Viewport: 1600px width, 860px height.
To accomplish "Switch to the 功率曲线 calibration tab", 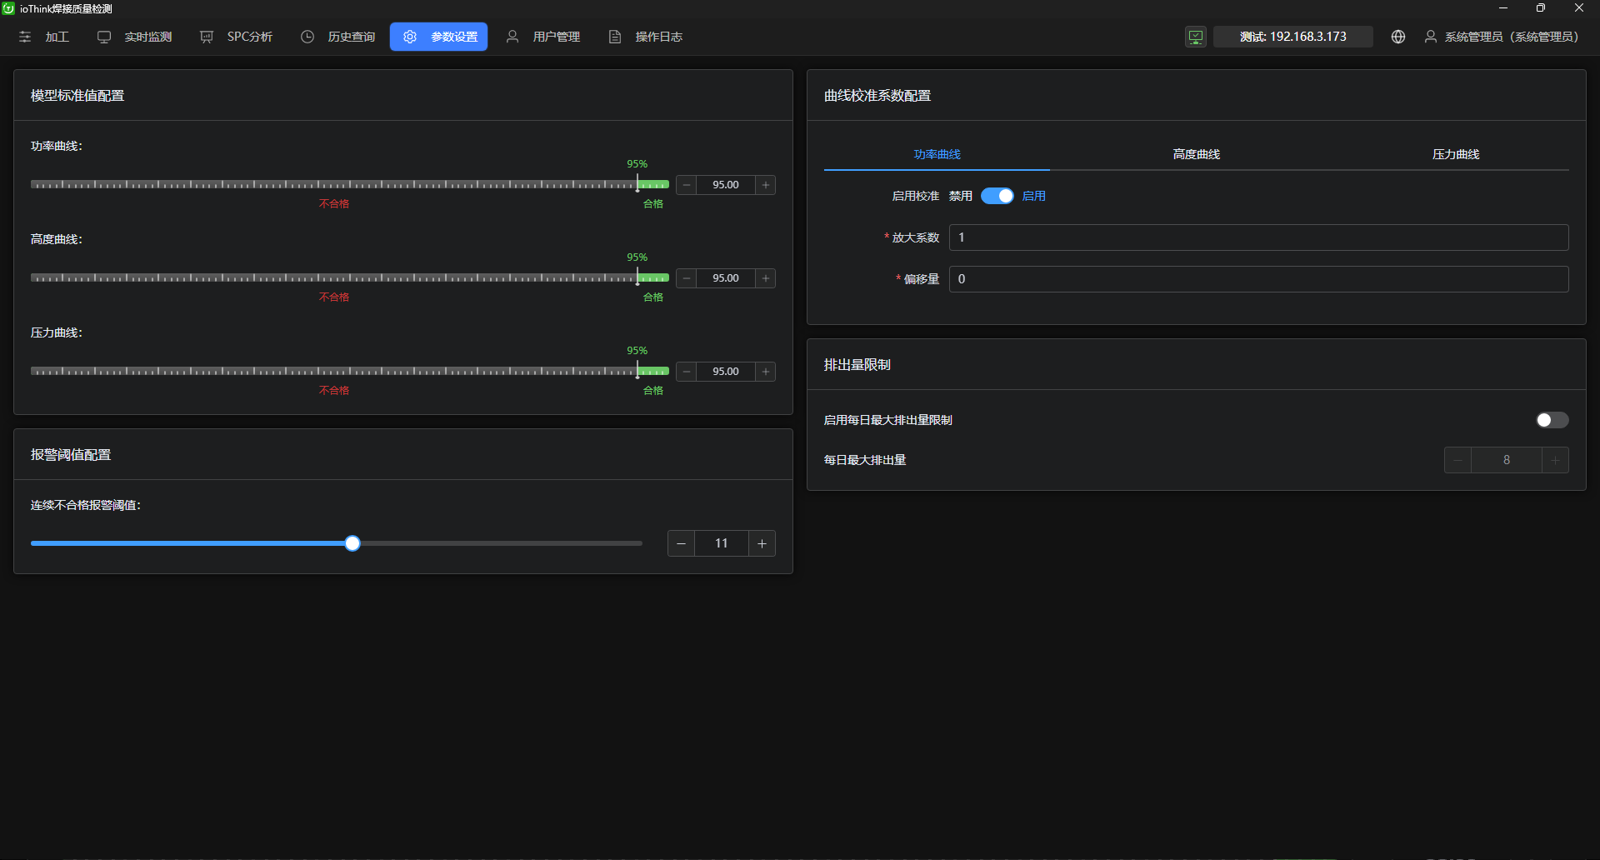I will coord(937,154).
